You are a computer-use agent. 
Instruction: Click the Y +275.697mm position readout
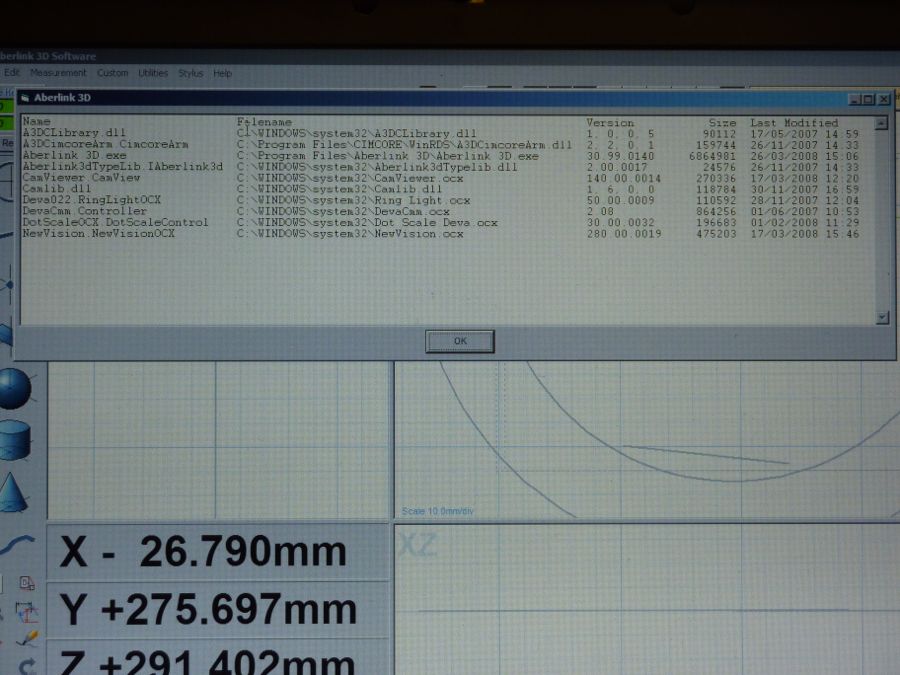(218, 610)
